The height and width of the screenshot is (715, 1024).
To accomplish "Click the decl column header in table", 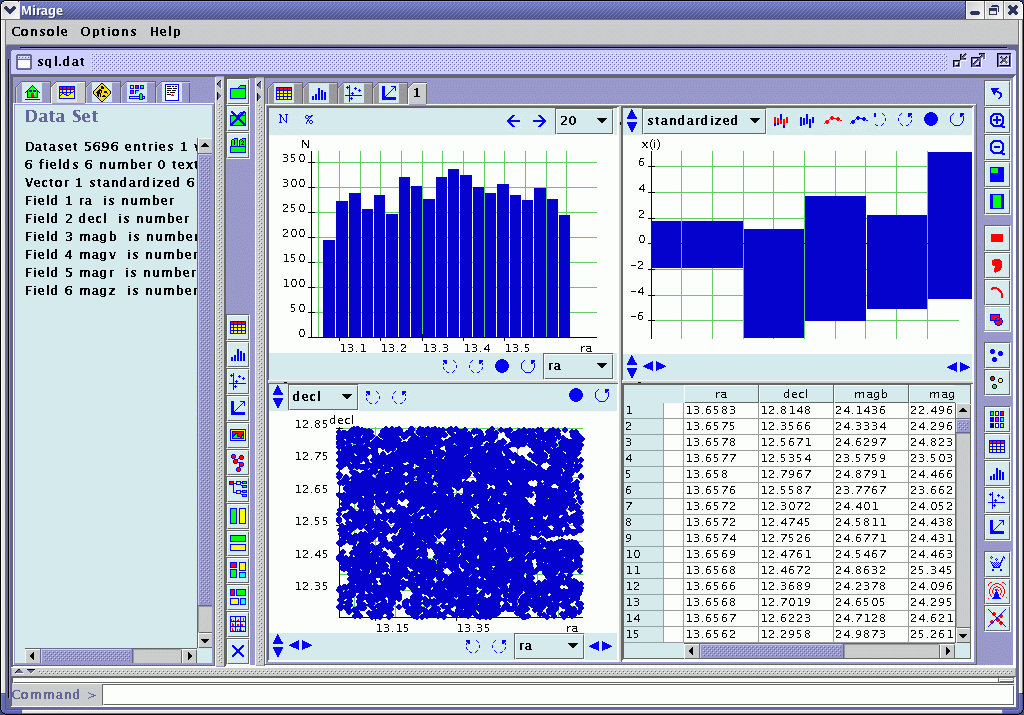I will pos(795,394).
